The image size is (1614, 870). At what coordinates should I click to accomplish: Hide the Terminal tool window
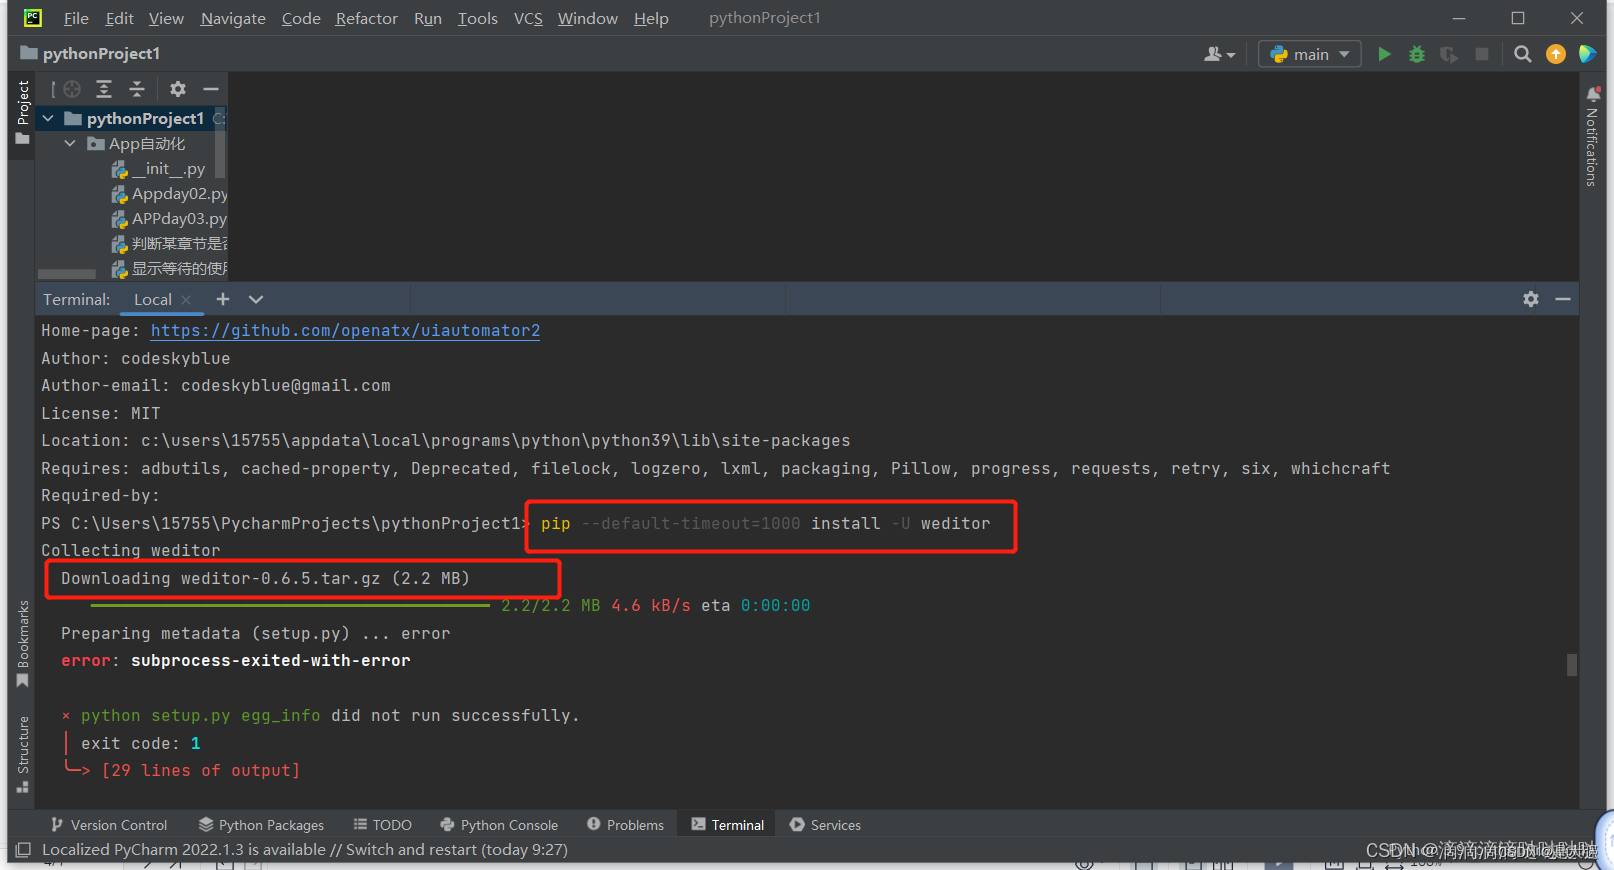(1563, 299)
